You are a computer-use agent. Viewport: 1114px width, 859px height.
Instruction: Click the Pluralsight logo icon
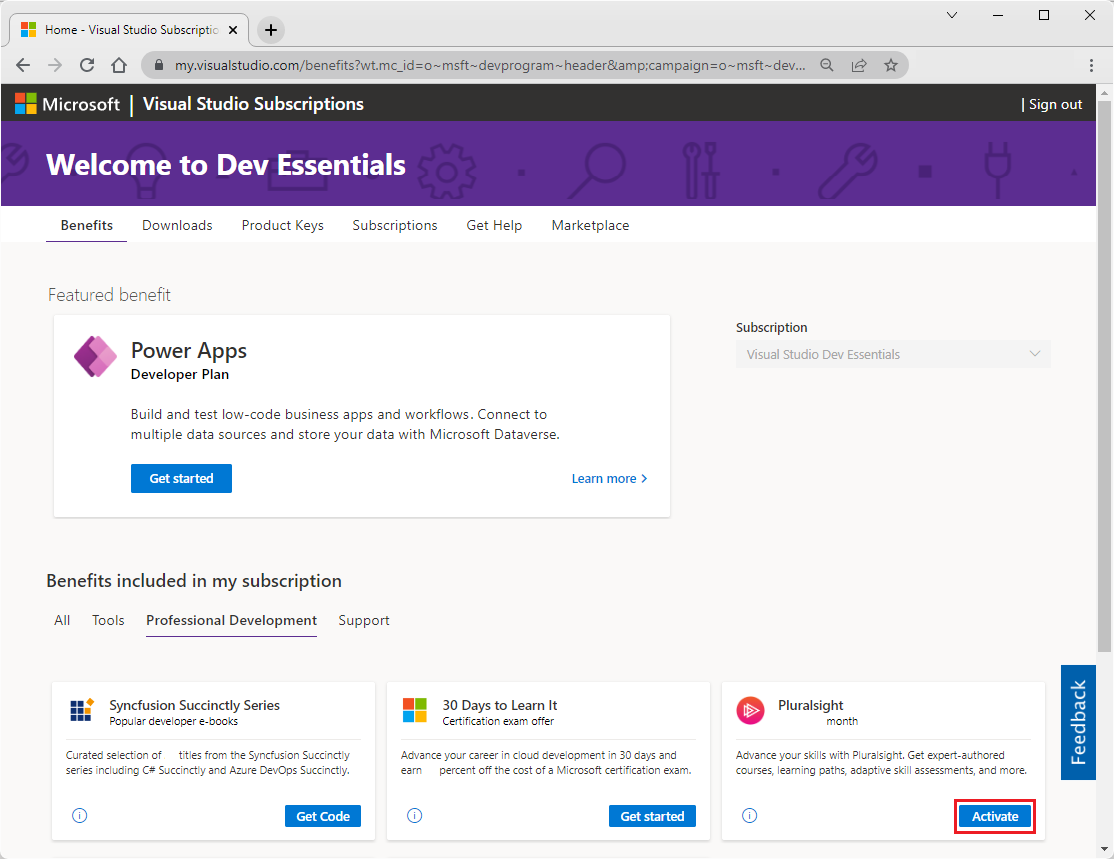[750, 711]
